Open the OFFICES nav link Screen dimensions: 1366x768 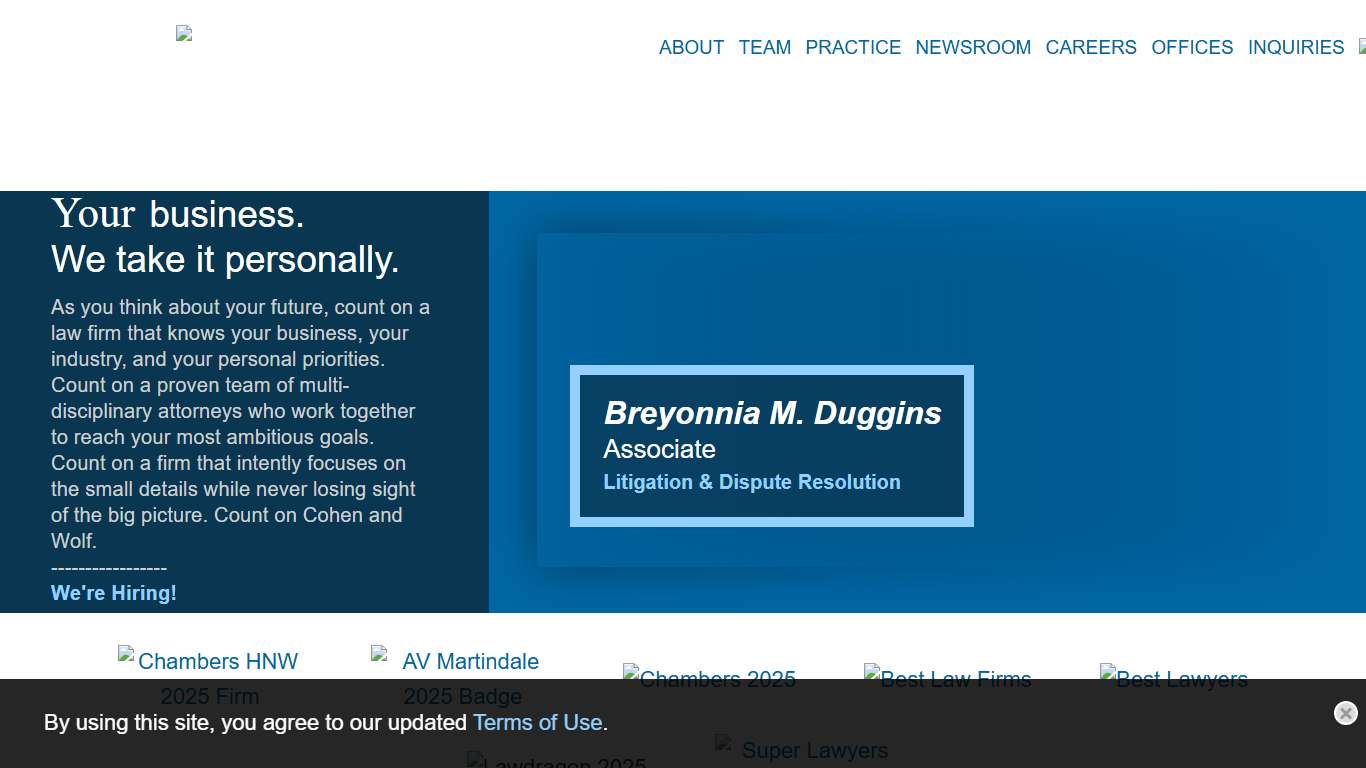pyautogui.click(x=1192, y=47)
